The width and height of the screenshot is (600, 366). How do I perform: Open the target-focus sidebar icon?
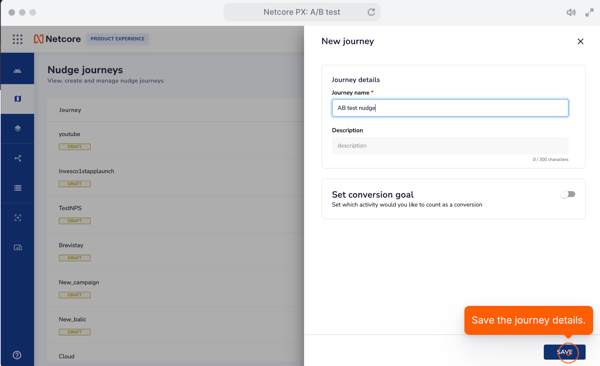coord(18,217)
